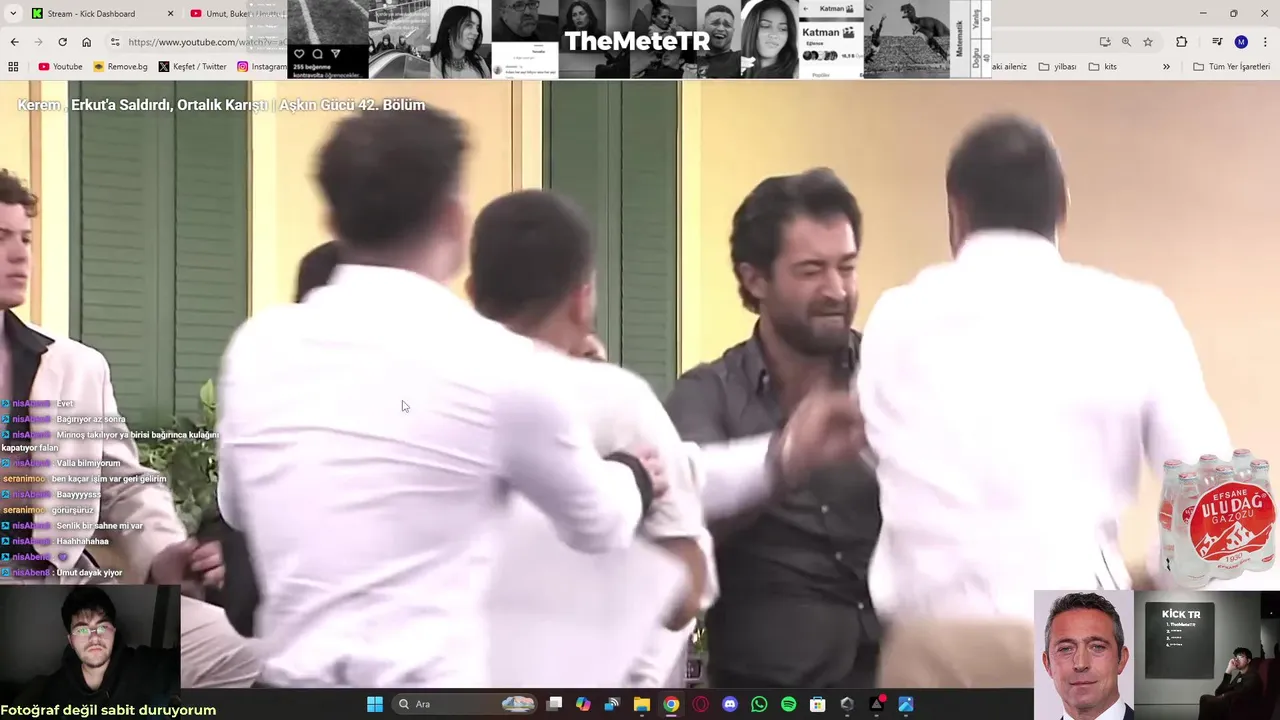
Task: Open Chrome three-dot menu
Action: click(1266, 42)
